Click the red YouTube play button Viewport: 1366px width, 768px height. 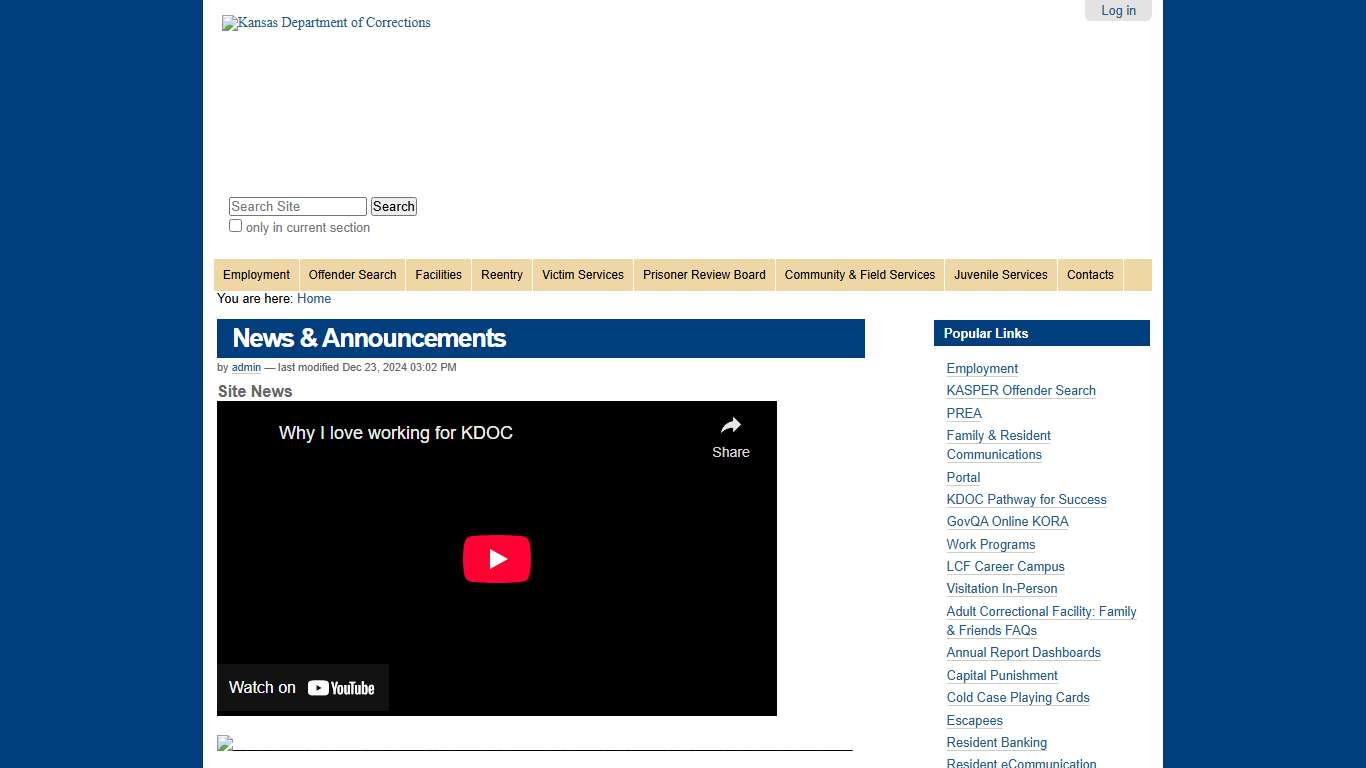[x=496, y=559]
